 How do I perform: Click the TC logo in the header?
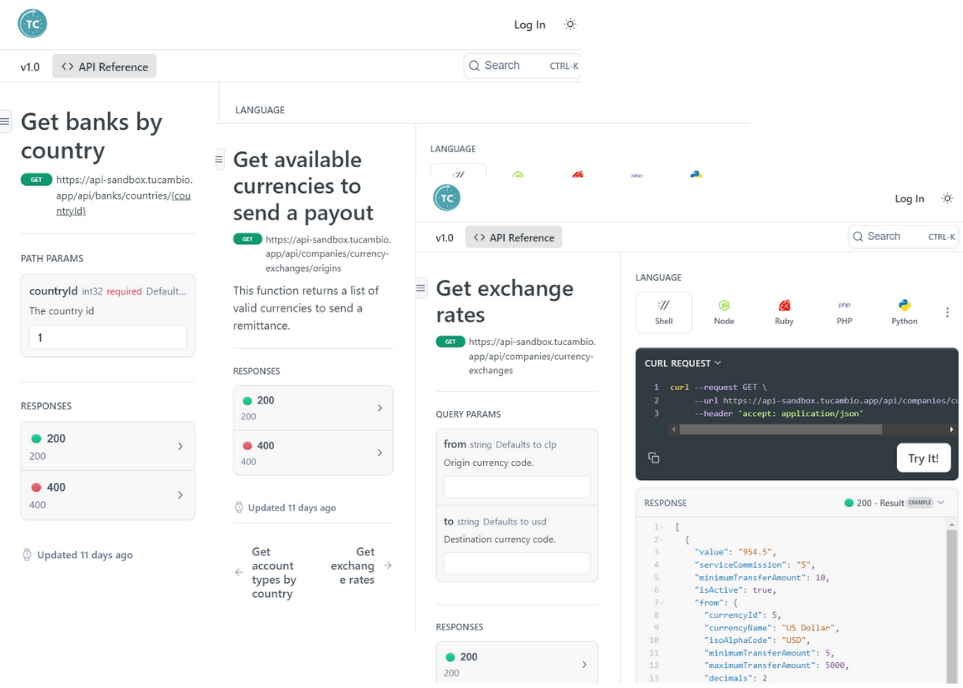click(x=446, y=198)
